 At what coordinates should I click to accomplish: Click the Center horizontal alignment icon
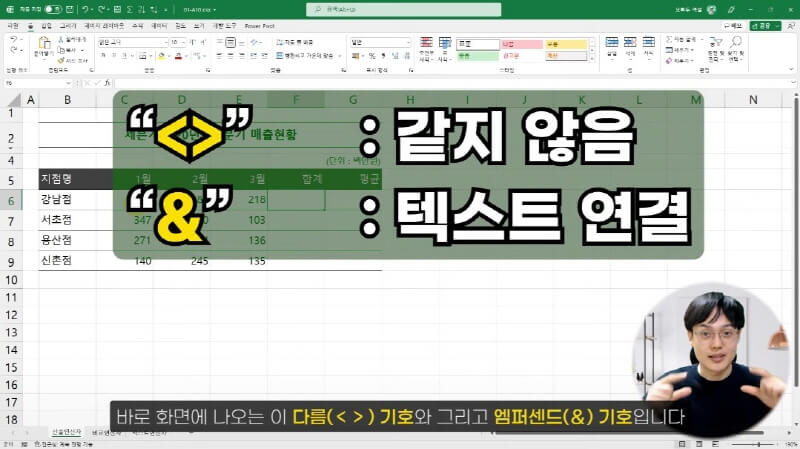[231, 56]
